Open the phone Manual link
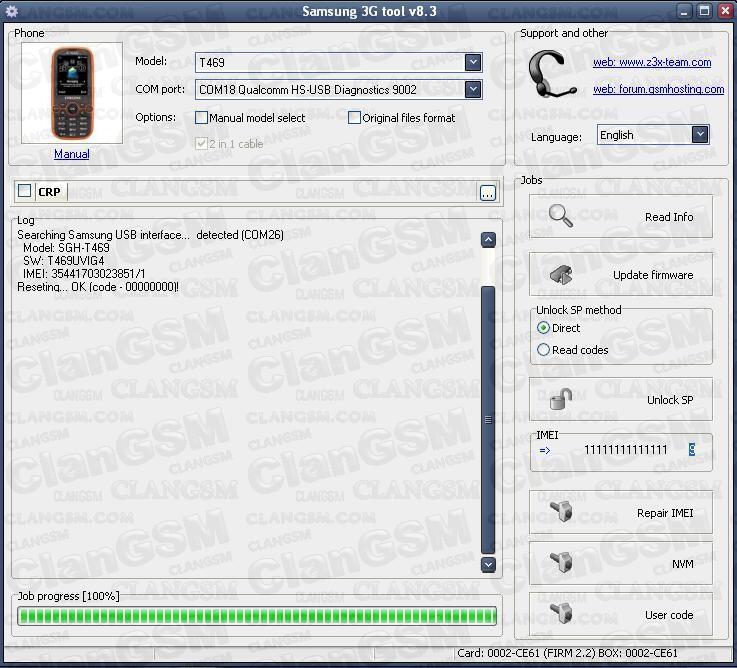The image size is (737, 668). (x=71, y=154)
